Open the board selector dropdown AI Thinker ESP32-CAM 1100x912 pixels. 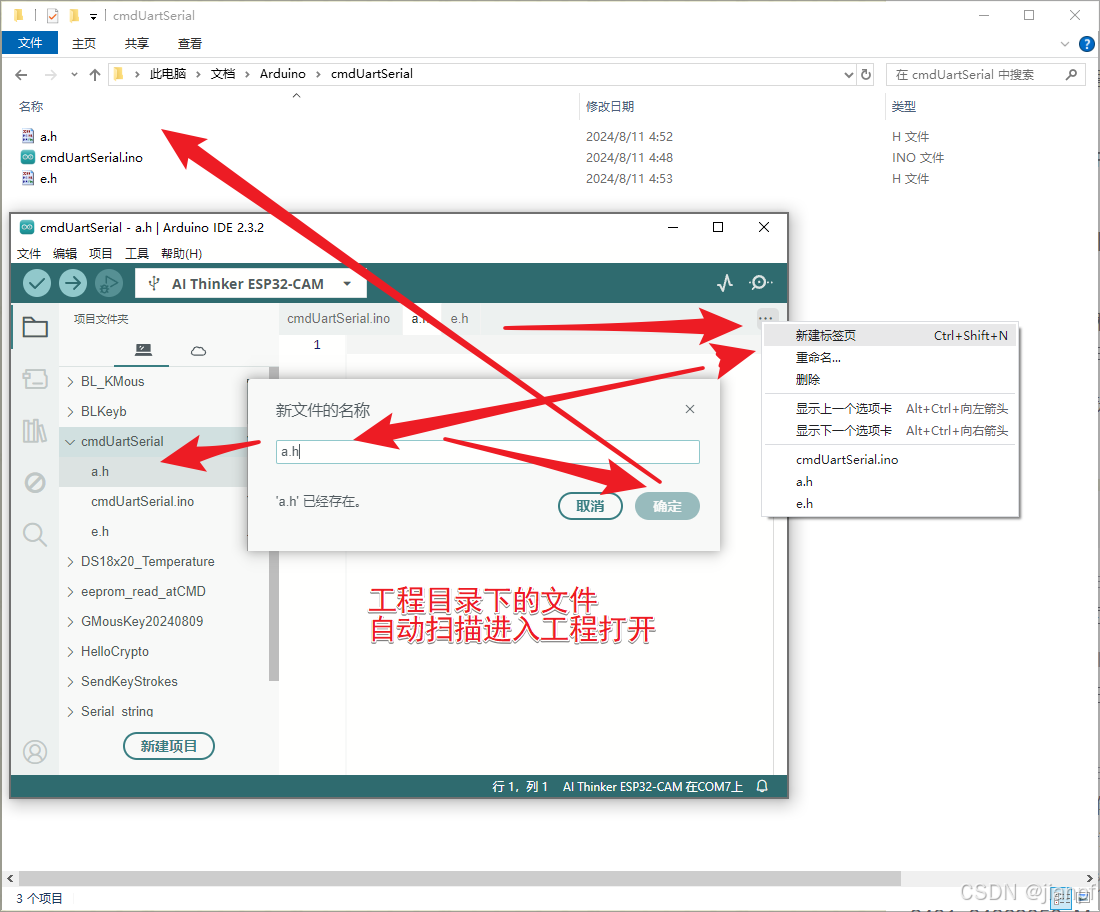pos(250,283)
